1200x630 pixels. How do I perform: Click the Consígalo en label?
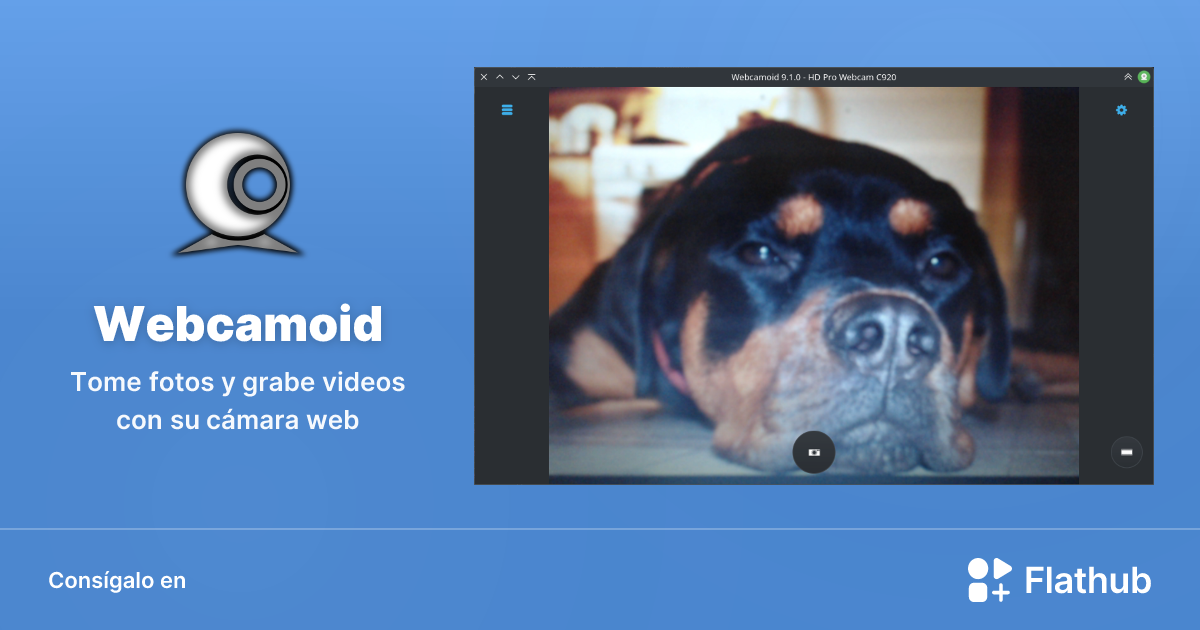[x=116, y=580]
